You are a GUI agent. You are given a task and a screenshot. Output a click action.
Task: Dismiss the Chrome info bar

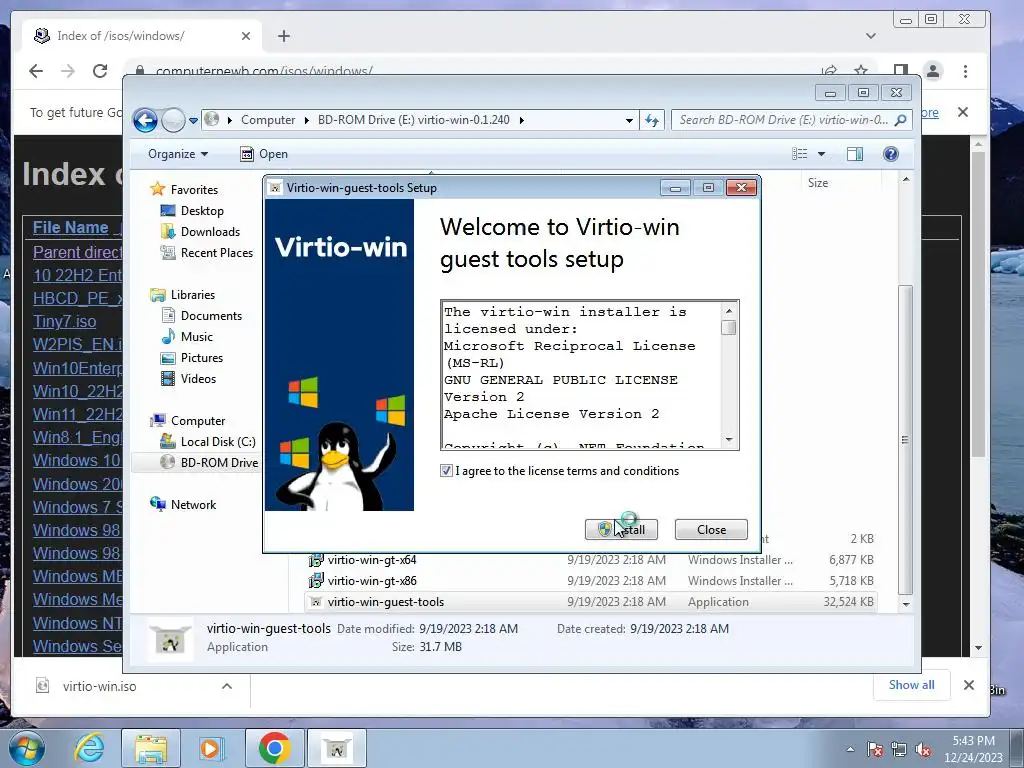pos(963,112)
